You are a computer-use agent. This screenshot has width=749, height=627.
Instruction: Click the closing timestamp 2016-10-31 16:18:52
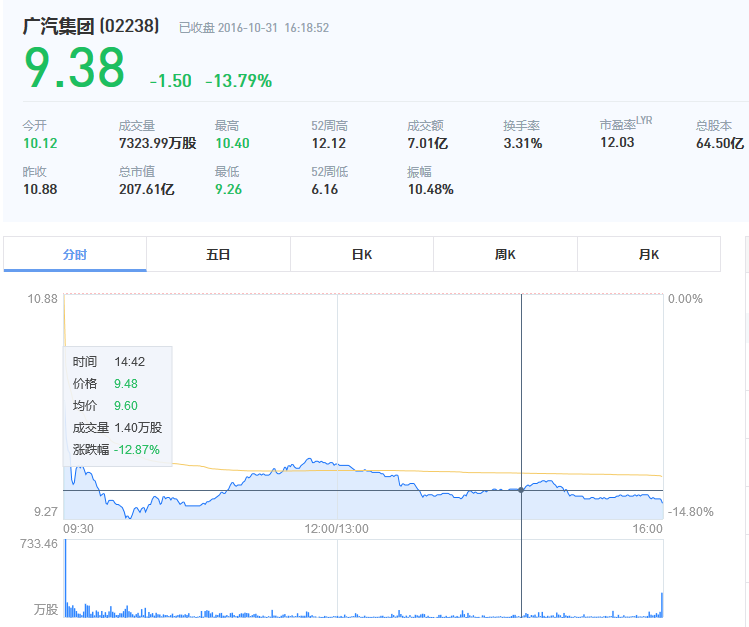(273, 28)
